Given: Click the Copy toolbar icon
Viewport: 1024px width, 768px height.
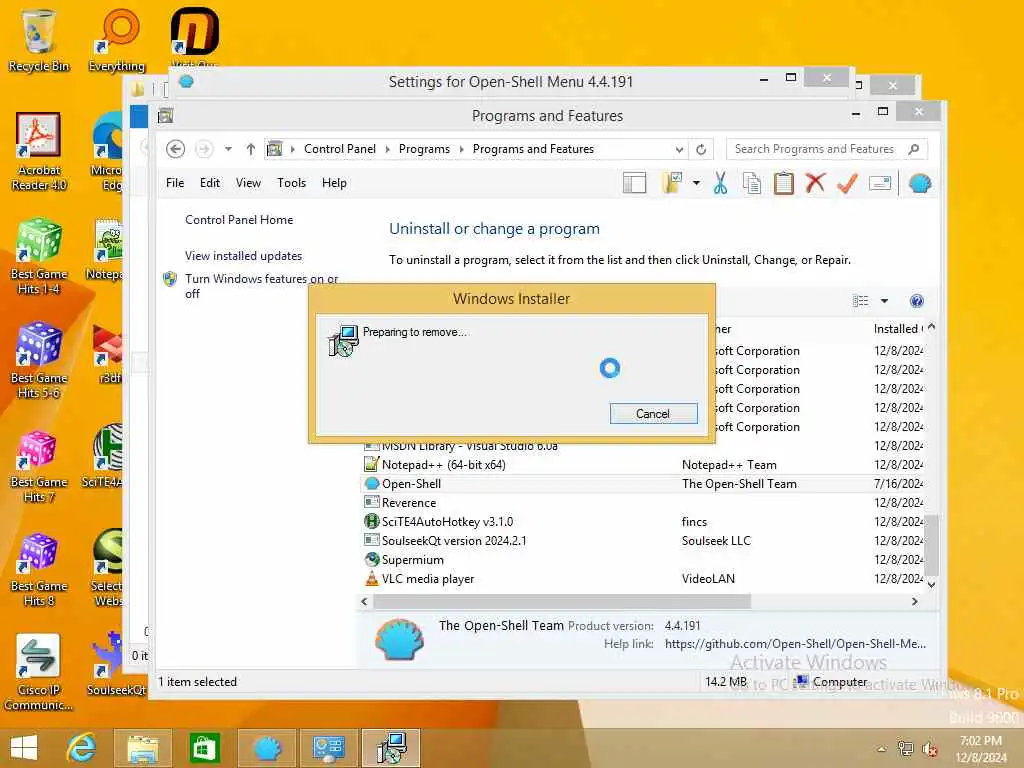Looking at the screenshot, I should [x=752, y=184].
